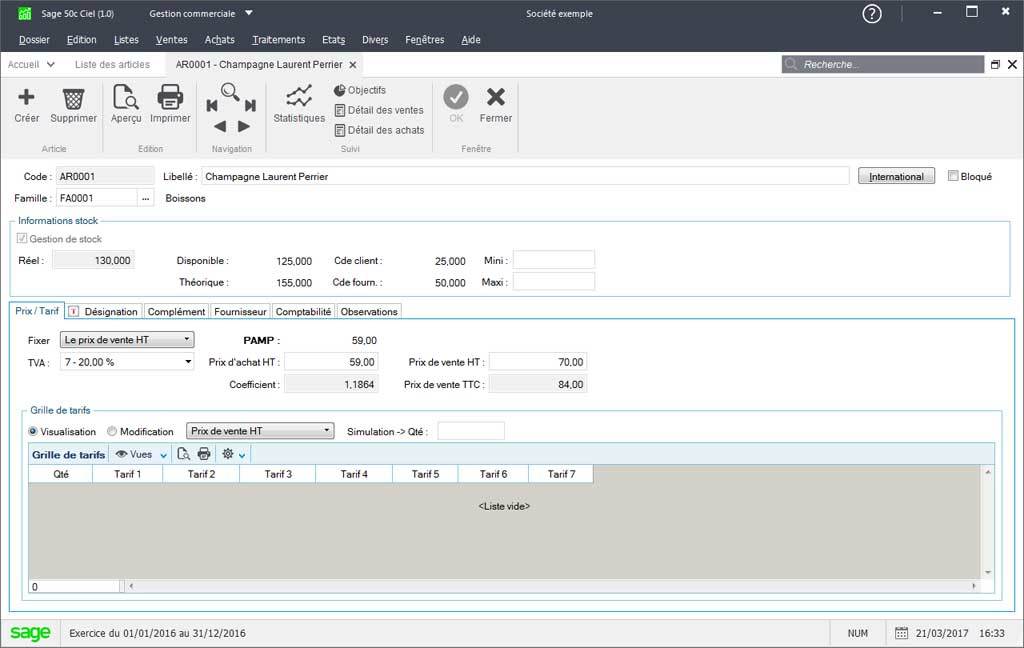The height and width of the screenshot is (648, 1024).
Task: Switch to the Observations tab
Action: [x=369, y=312]
